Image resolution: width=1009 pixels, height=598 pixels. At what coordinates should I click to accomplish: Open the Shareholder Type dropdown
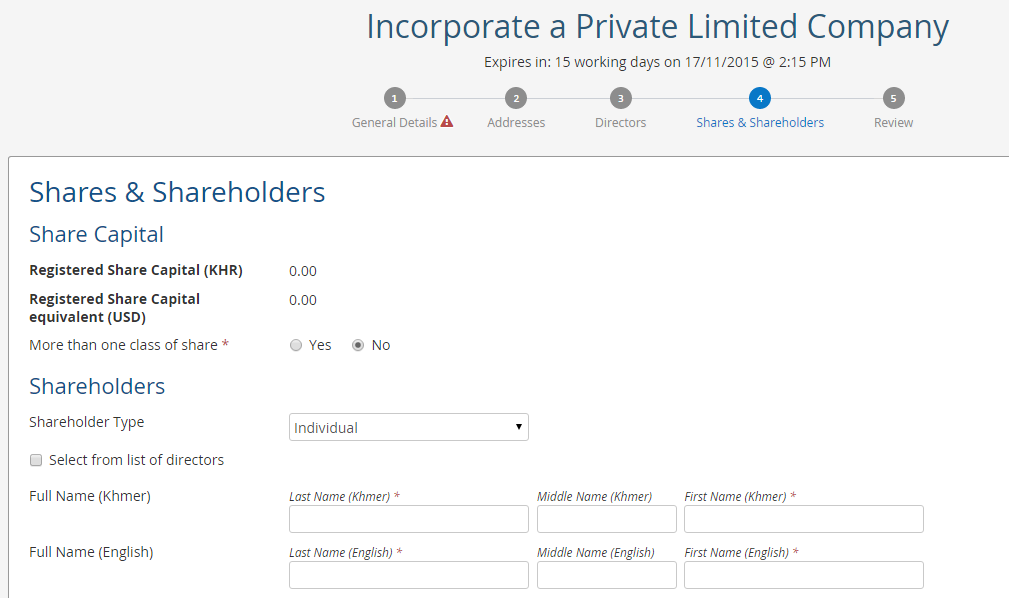pyautogui.click(x=409, y=427)
